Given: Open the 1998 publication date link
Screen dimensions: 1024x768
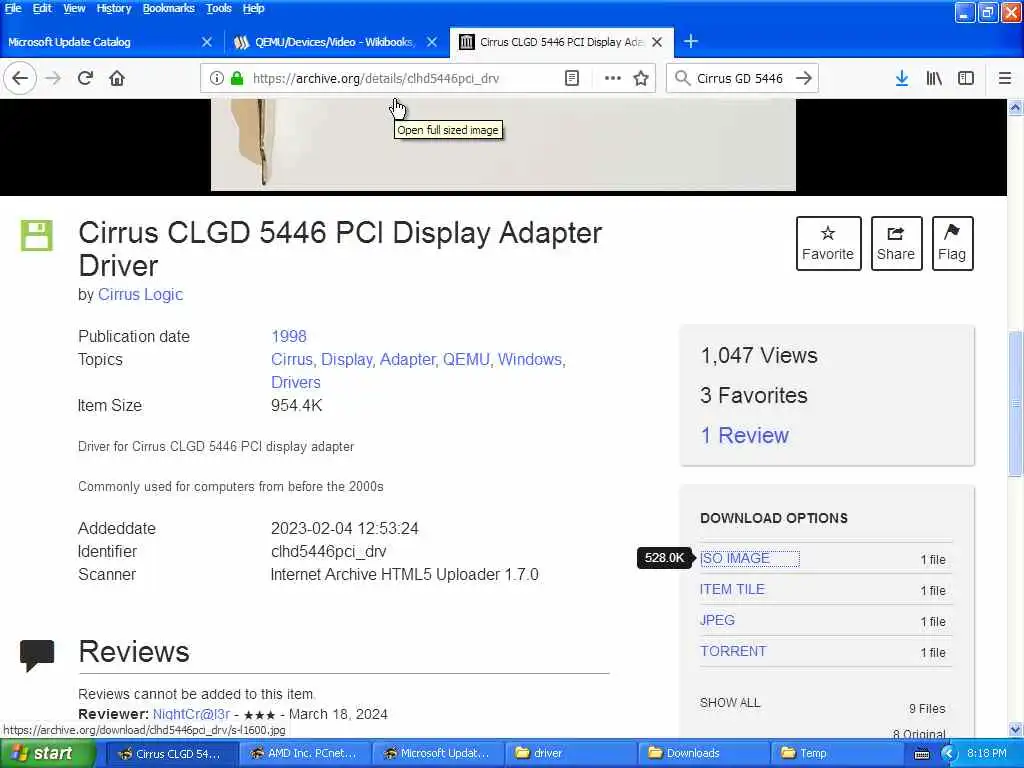Looking at the screenshot, I should pos(289,336).
